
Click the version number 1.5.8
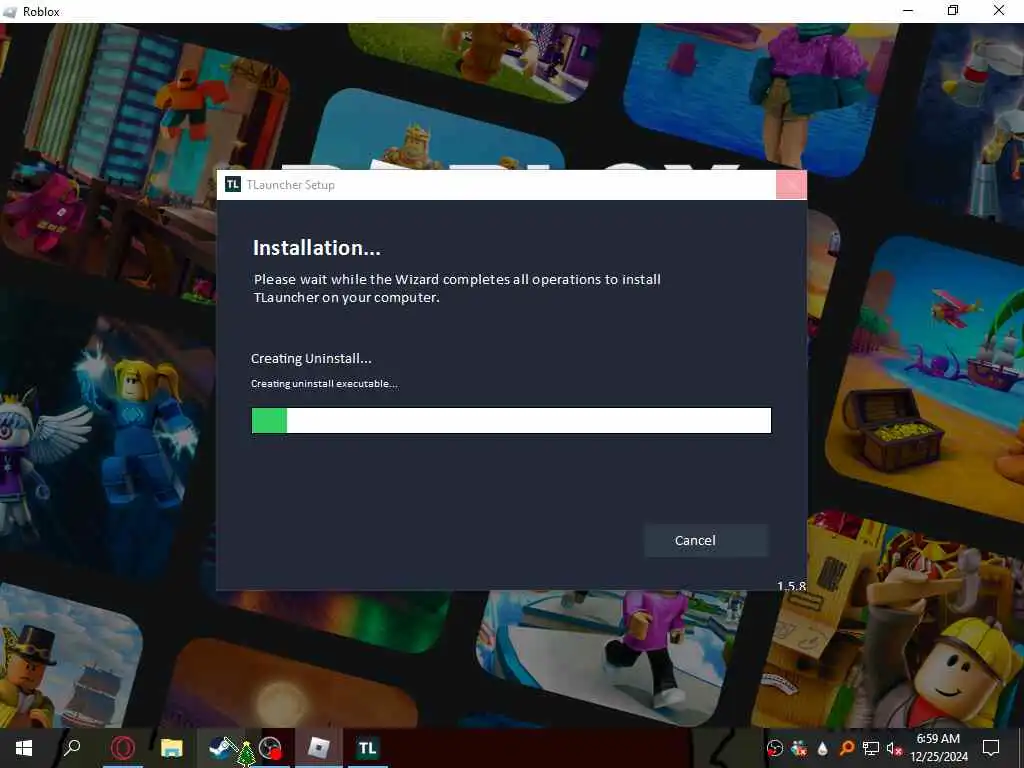[792, 586]
